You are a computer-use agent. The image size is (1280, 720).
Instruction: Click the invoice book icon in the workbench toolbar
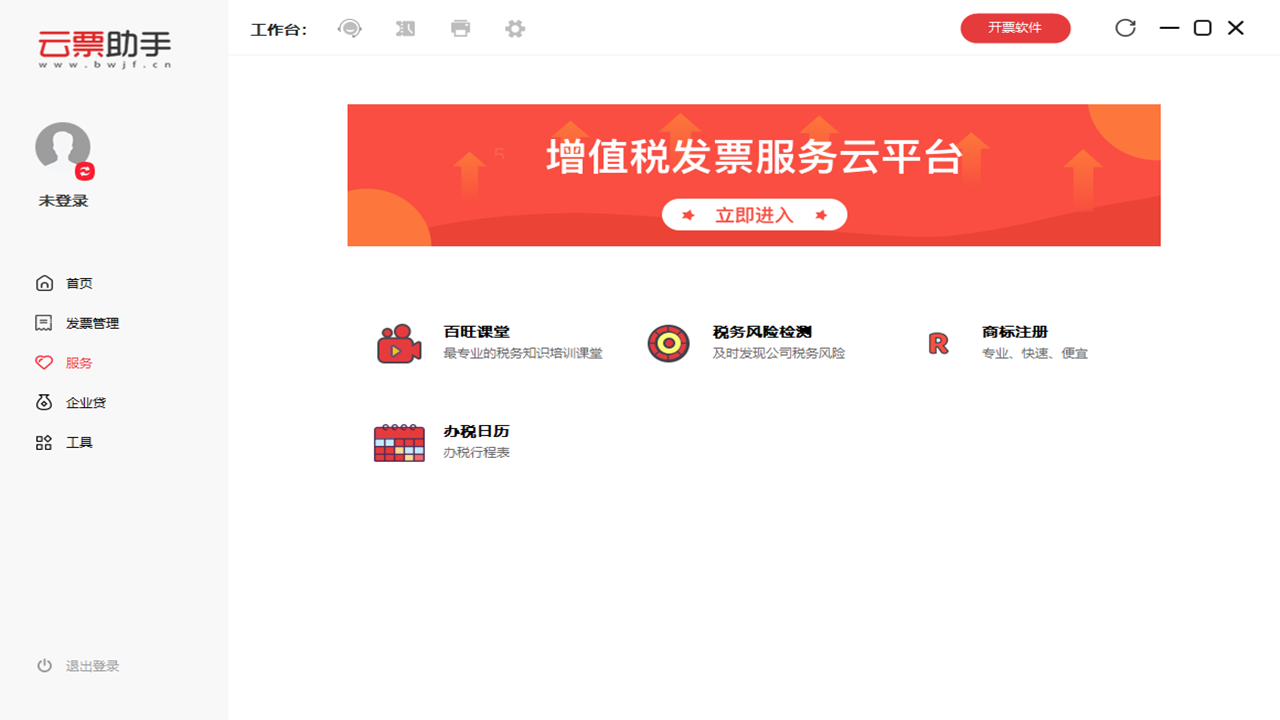(405, 28)
